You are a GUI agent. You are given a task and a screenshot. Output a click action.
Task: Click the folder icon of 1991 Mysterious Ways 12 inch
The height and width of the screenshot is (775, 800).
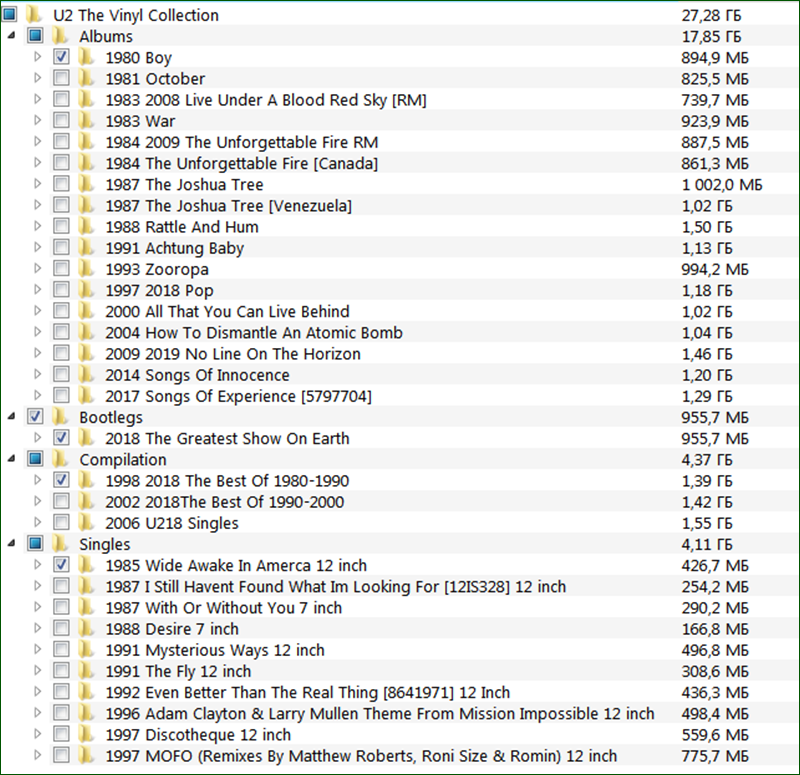click(86, 649)
